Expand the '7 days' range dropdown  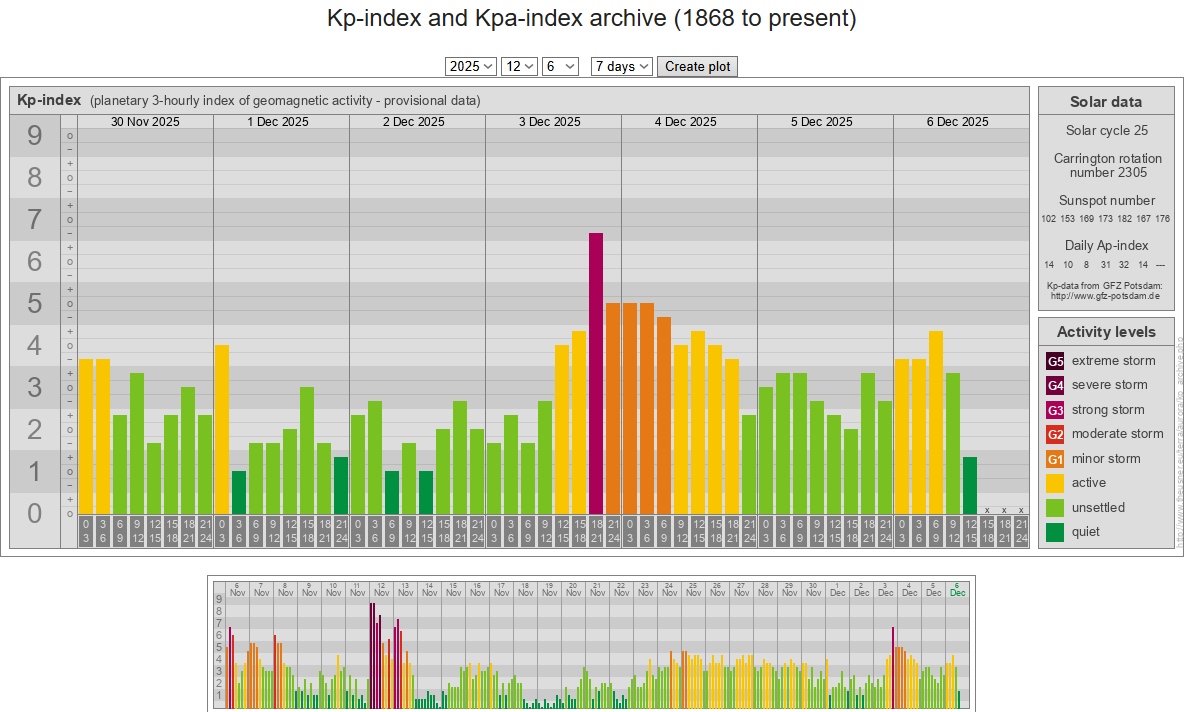point(621,66)
